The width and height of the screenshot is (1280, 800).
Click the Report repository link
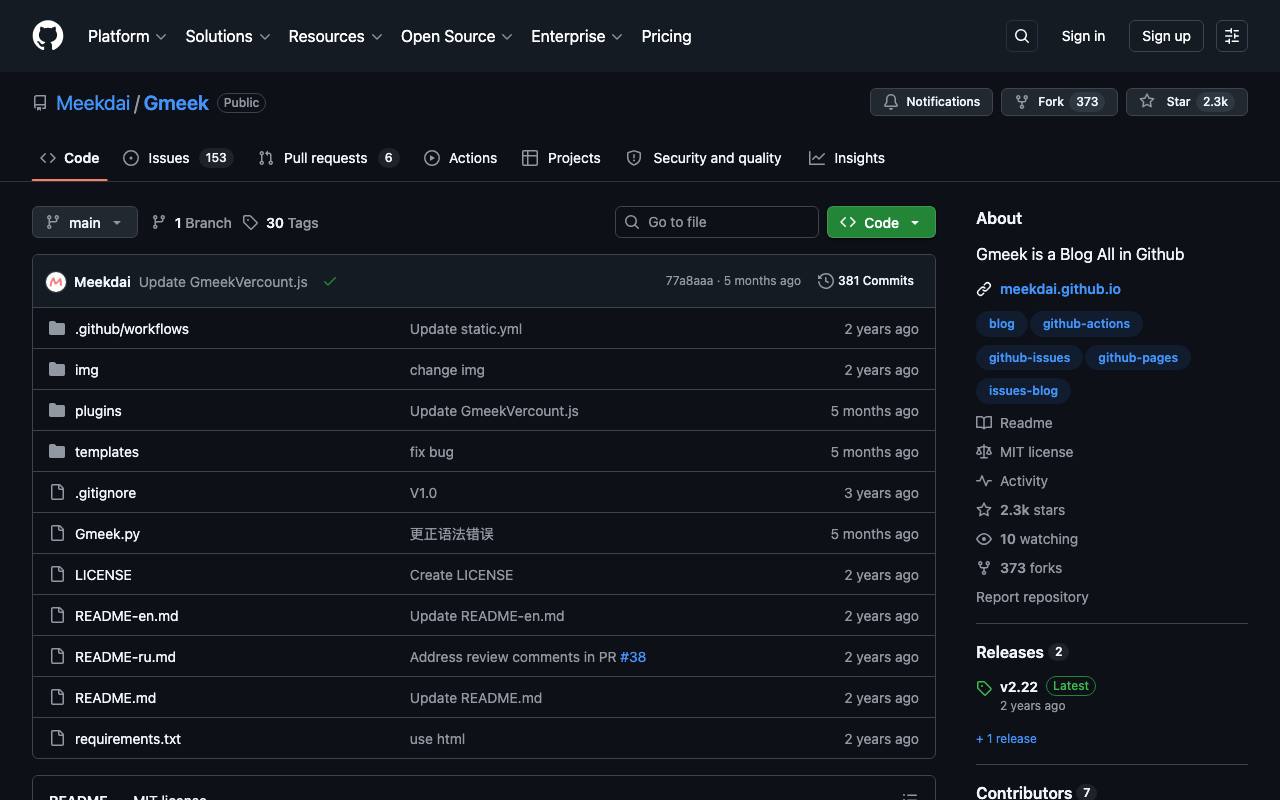(1032, 597)
